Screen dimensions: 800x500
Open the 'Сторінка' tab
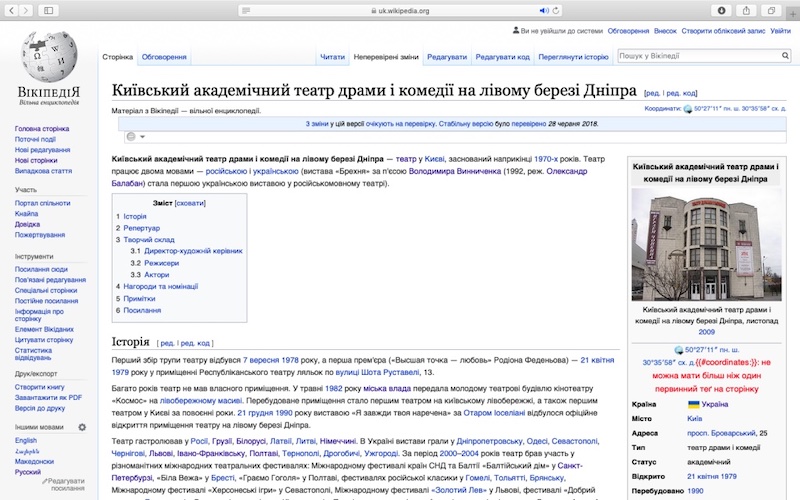coord(117,57)
